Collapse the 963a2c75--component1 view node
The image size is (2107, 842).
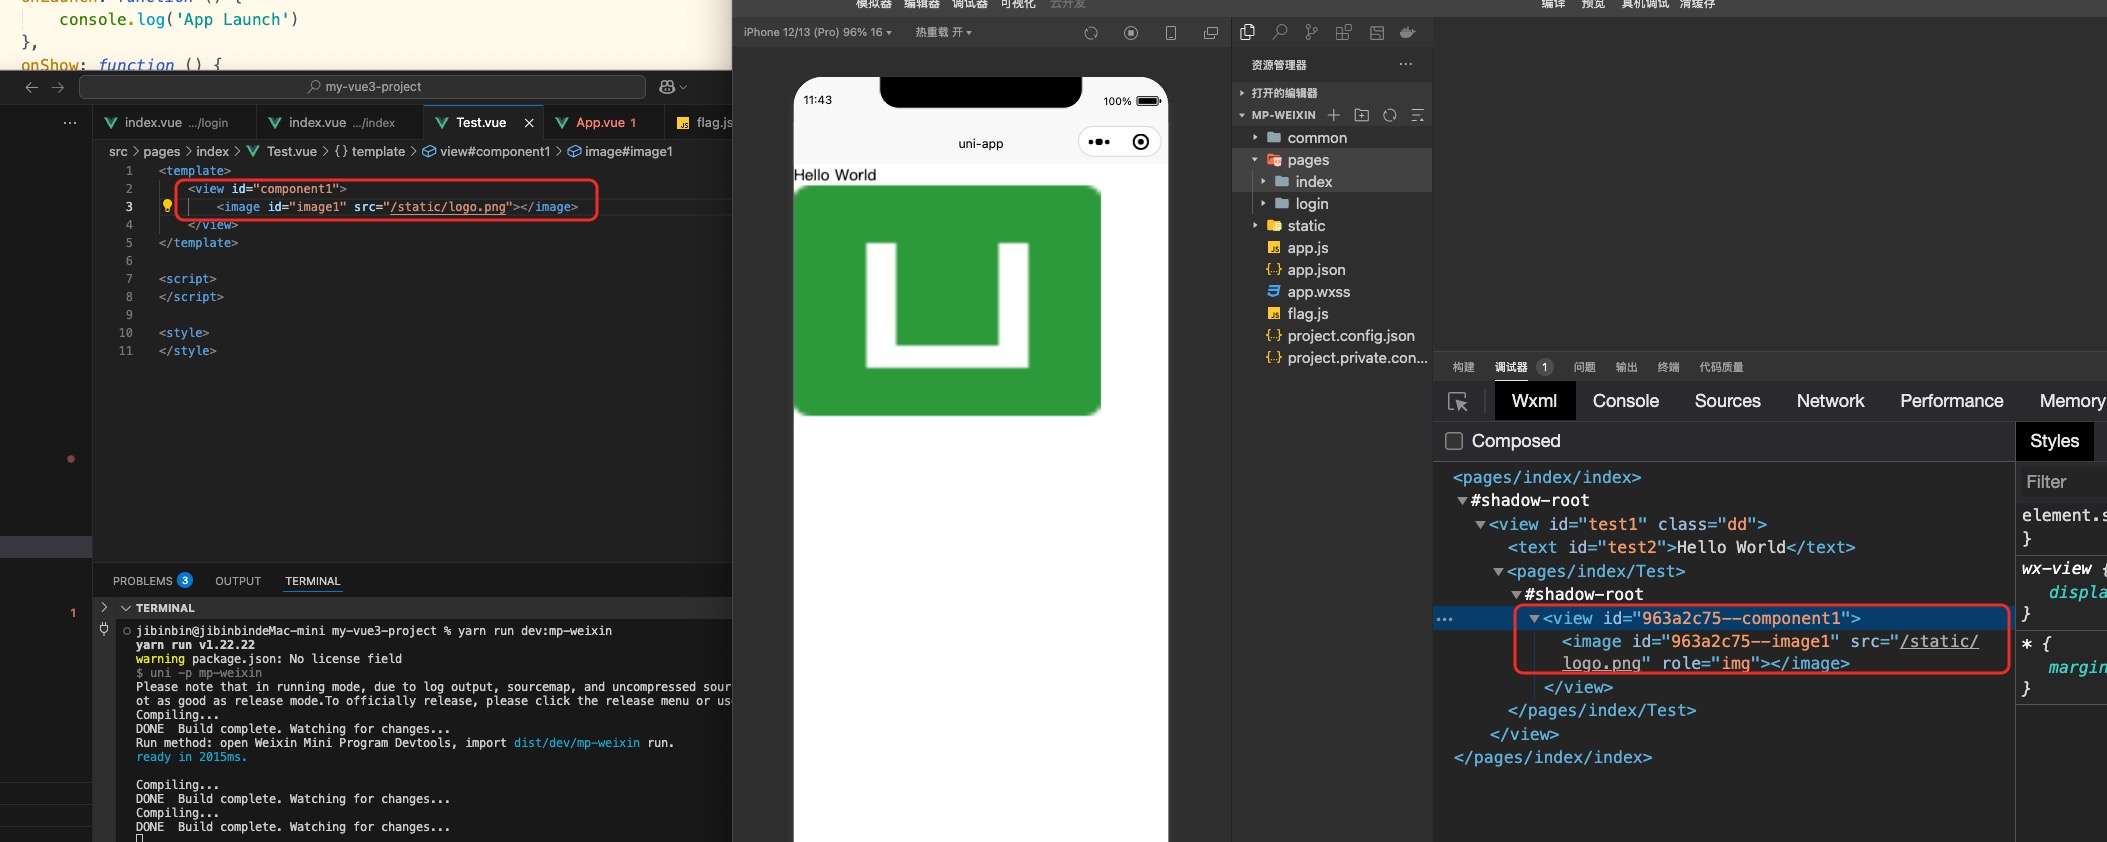1534,619
